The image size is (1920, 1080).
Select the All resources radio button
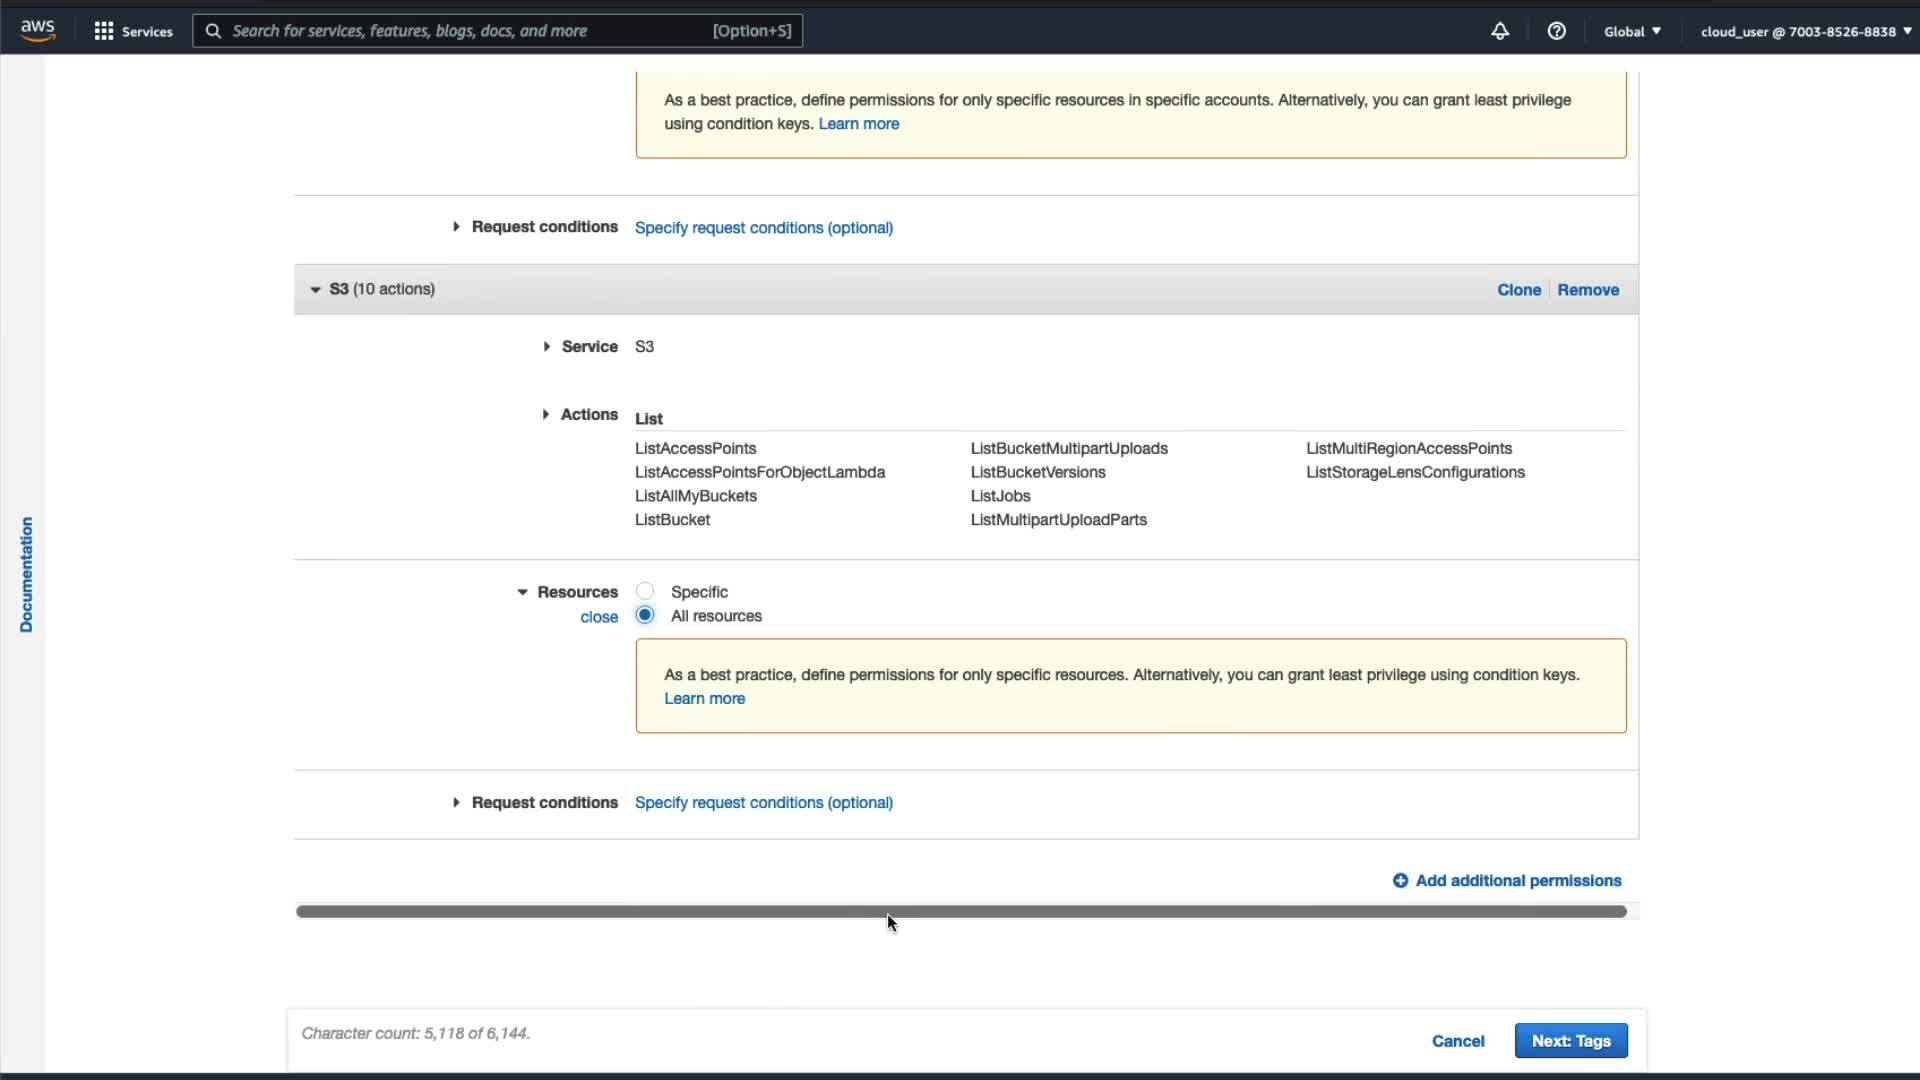[x=645, y=615]
